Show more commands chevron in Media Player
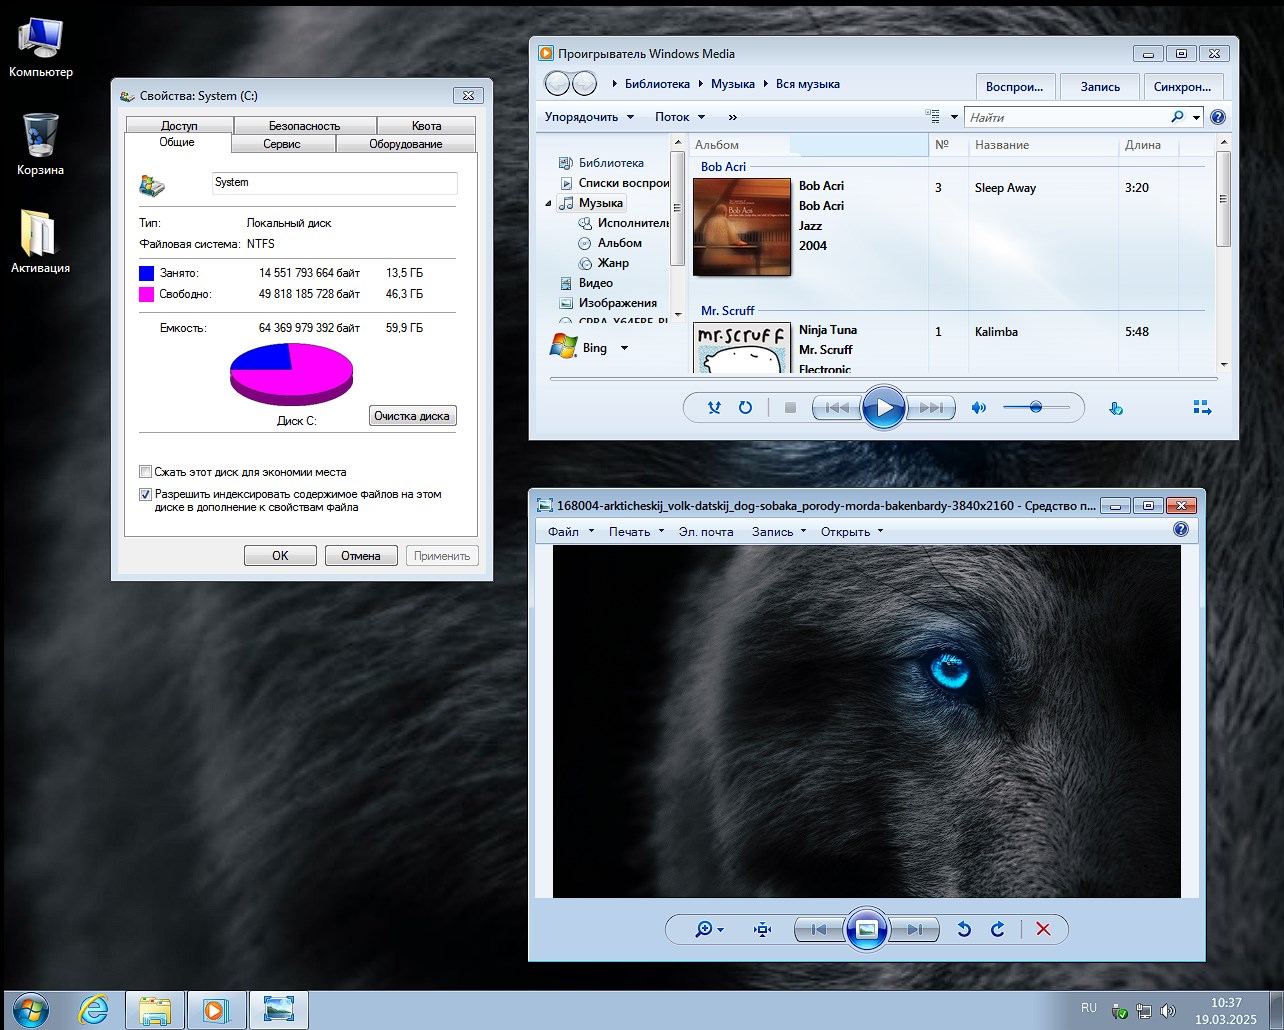Screen dimensions: 1284x1030 [732, 117]
